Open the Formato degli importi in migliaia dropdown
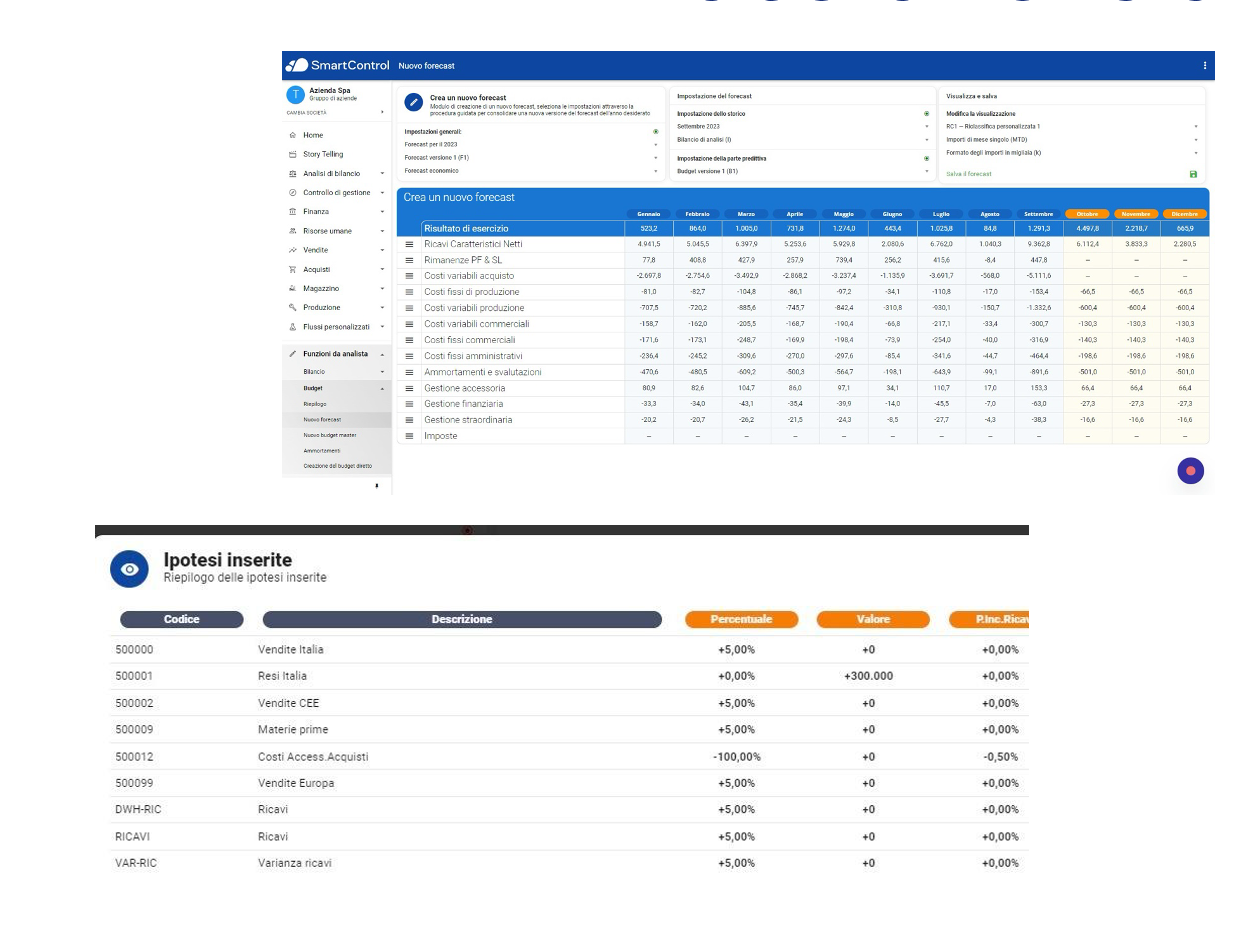This screenshot has width=1252, height=948. click(1072, 153)
